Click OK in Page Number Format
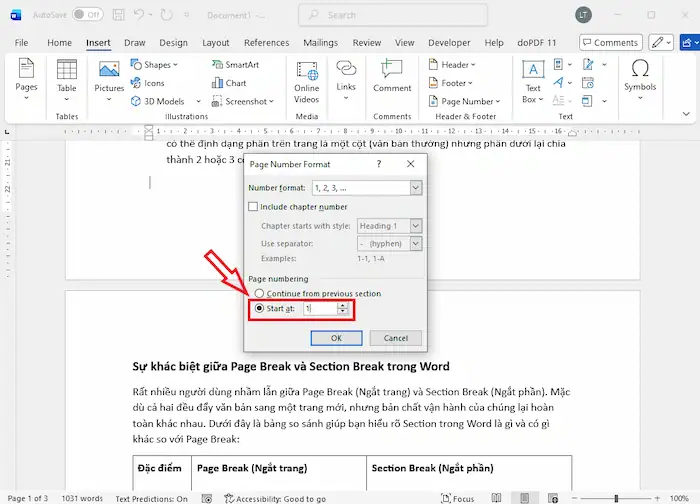This screenshot has width=700, height=504. coord(336,338)
